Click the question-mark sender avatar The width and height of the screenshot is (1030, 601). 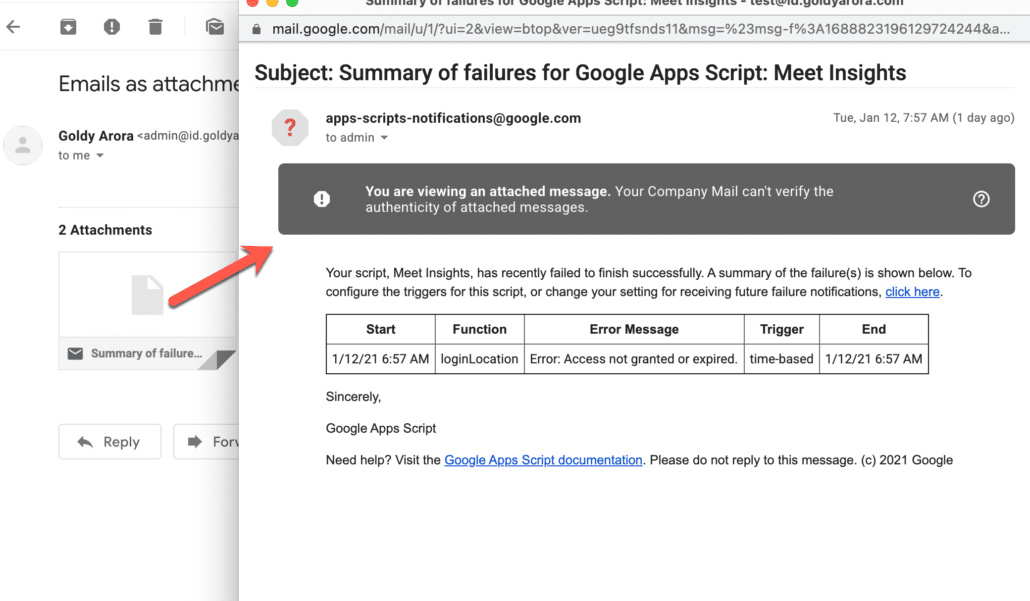(x=290, y=127)
